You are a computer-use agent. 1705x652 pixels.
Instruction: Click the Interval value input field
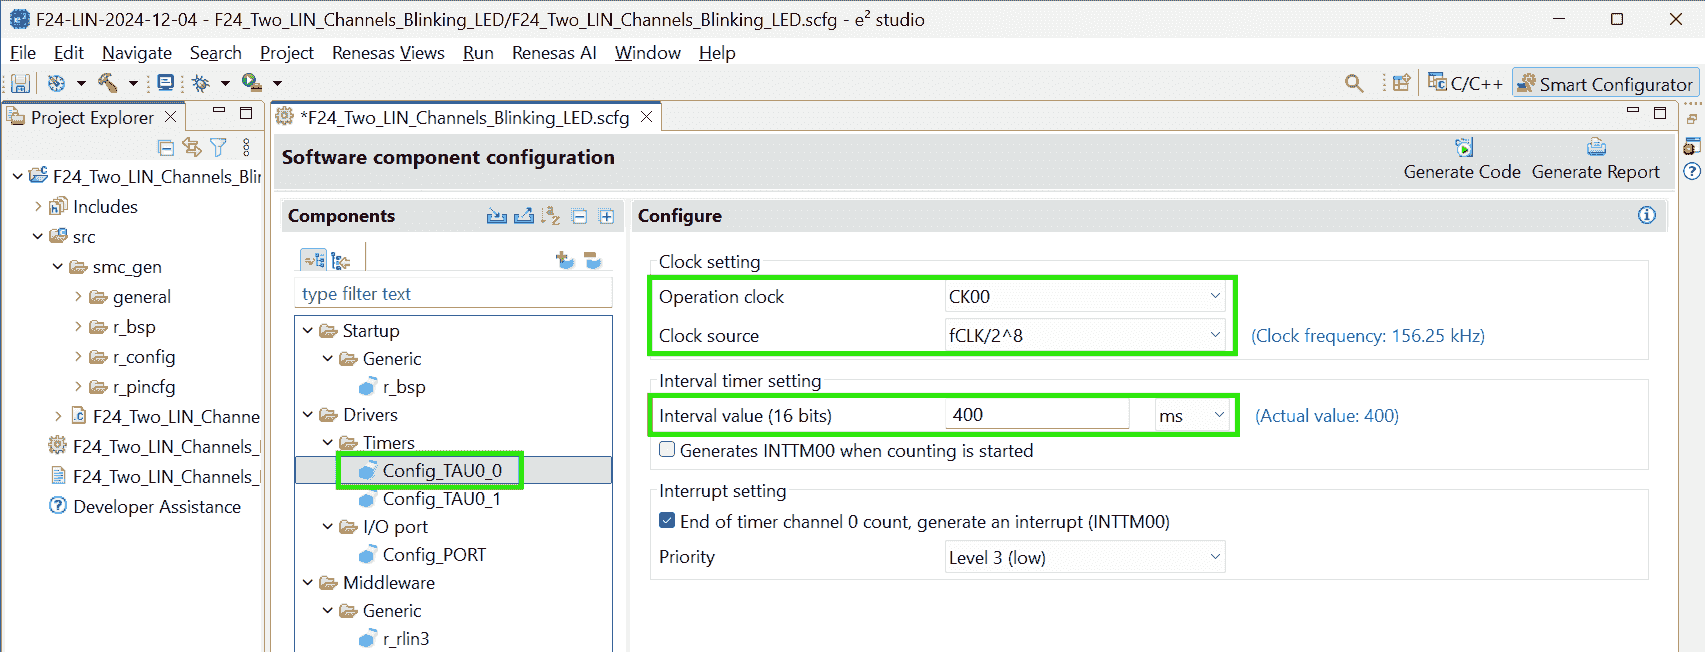[1036, 415]
